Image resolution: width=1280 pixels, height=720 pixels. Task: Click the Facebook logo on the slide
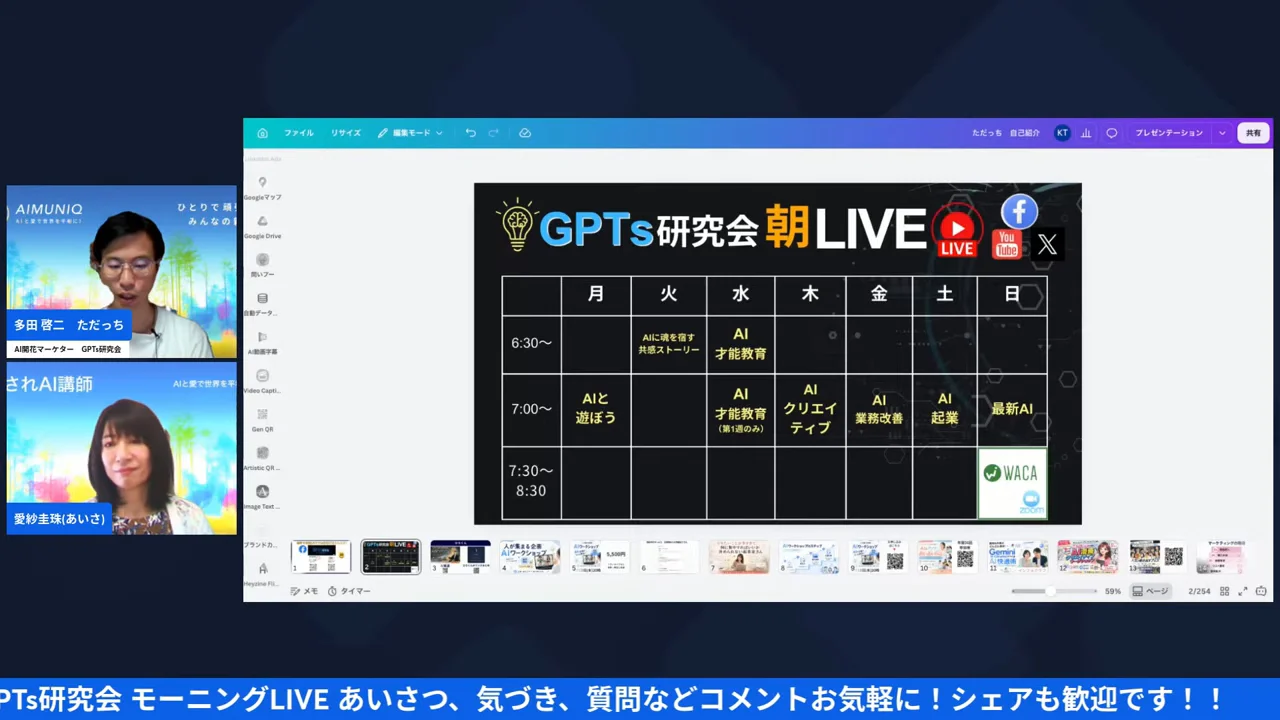(1019, 211)
